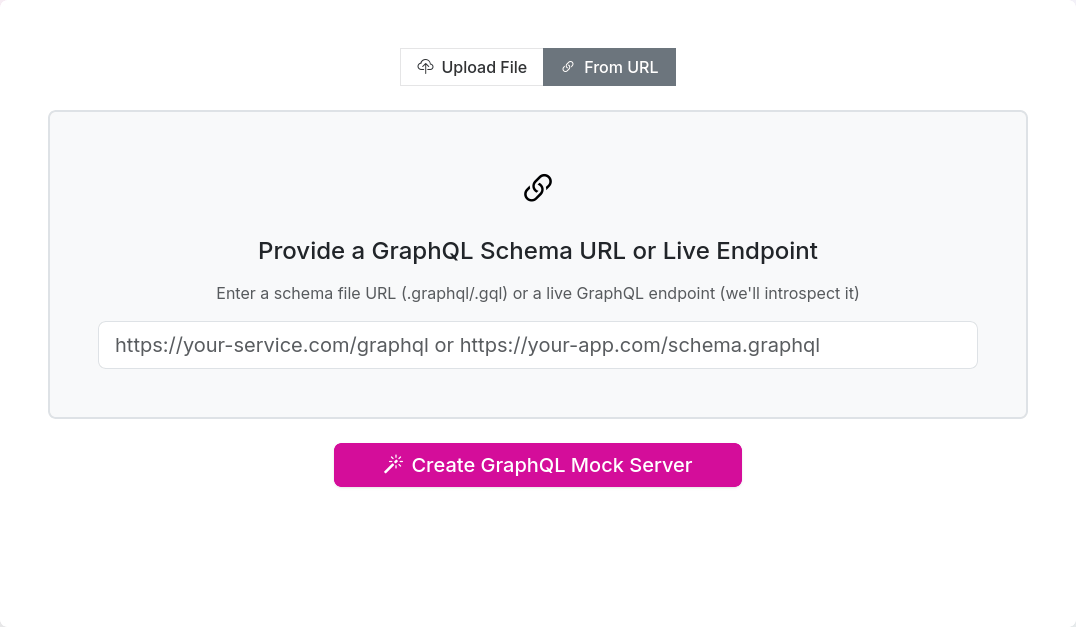Click the chain link icon on From URL tab
1076x627 pixels.
[568, 66]
